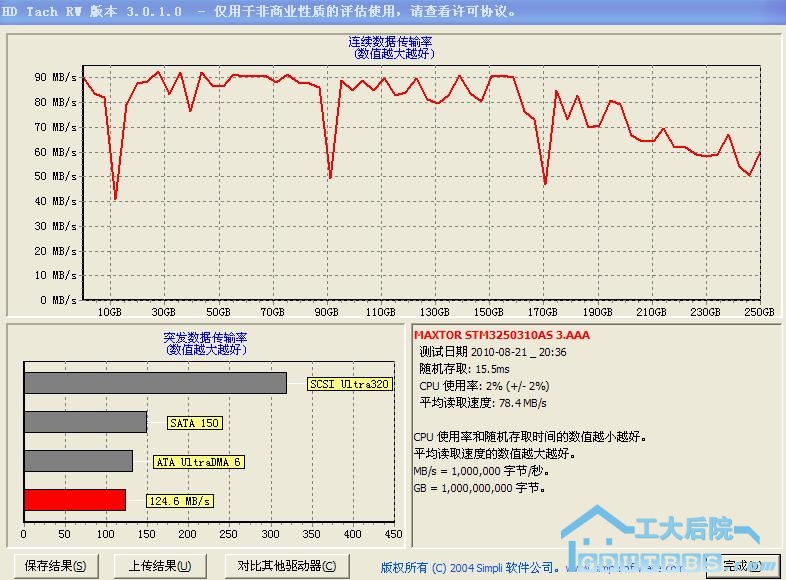This screenshot has width=786, height=580.
Task: Click the 随机存取: 15.5ms value
Action: click(464, 369)
